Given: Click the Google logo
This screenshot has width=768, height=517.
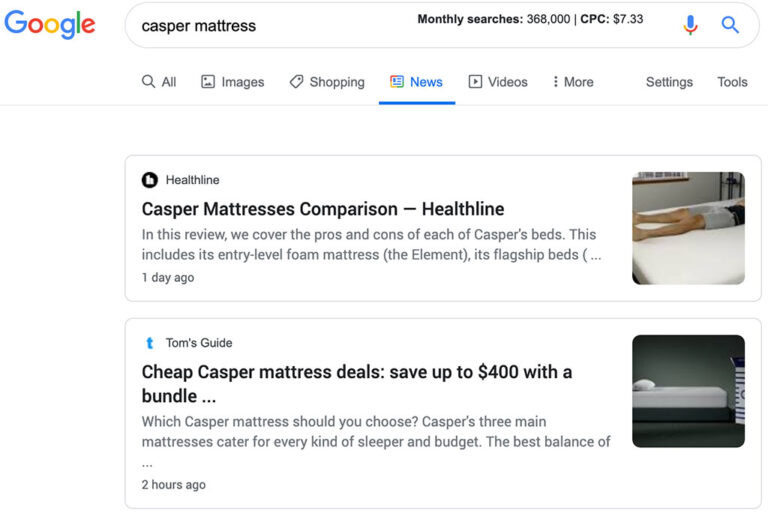Looking at the screenshot, I should pos(49,24).
